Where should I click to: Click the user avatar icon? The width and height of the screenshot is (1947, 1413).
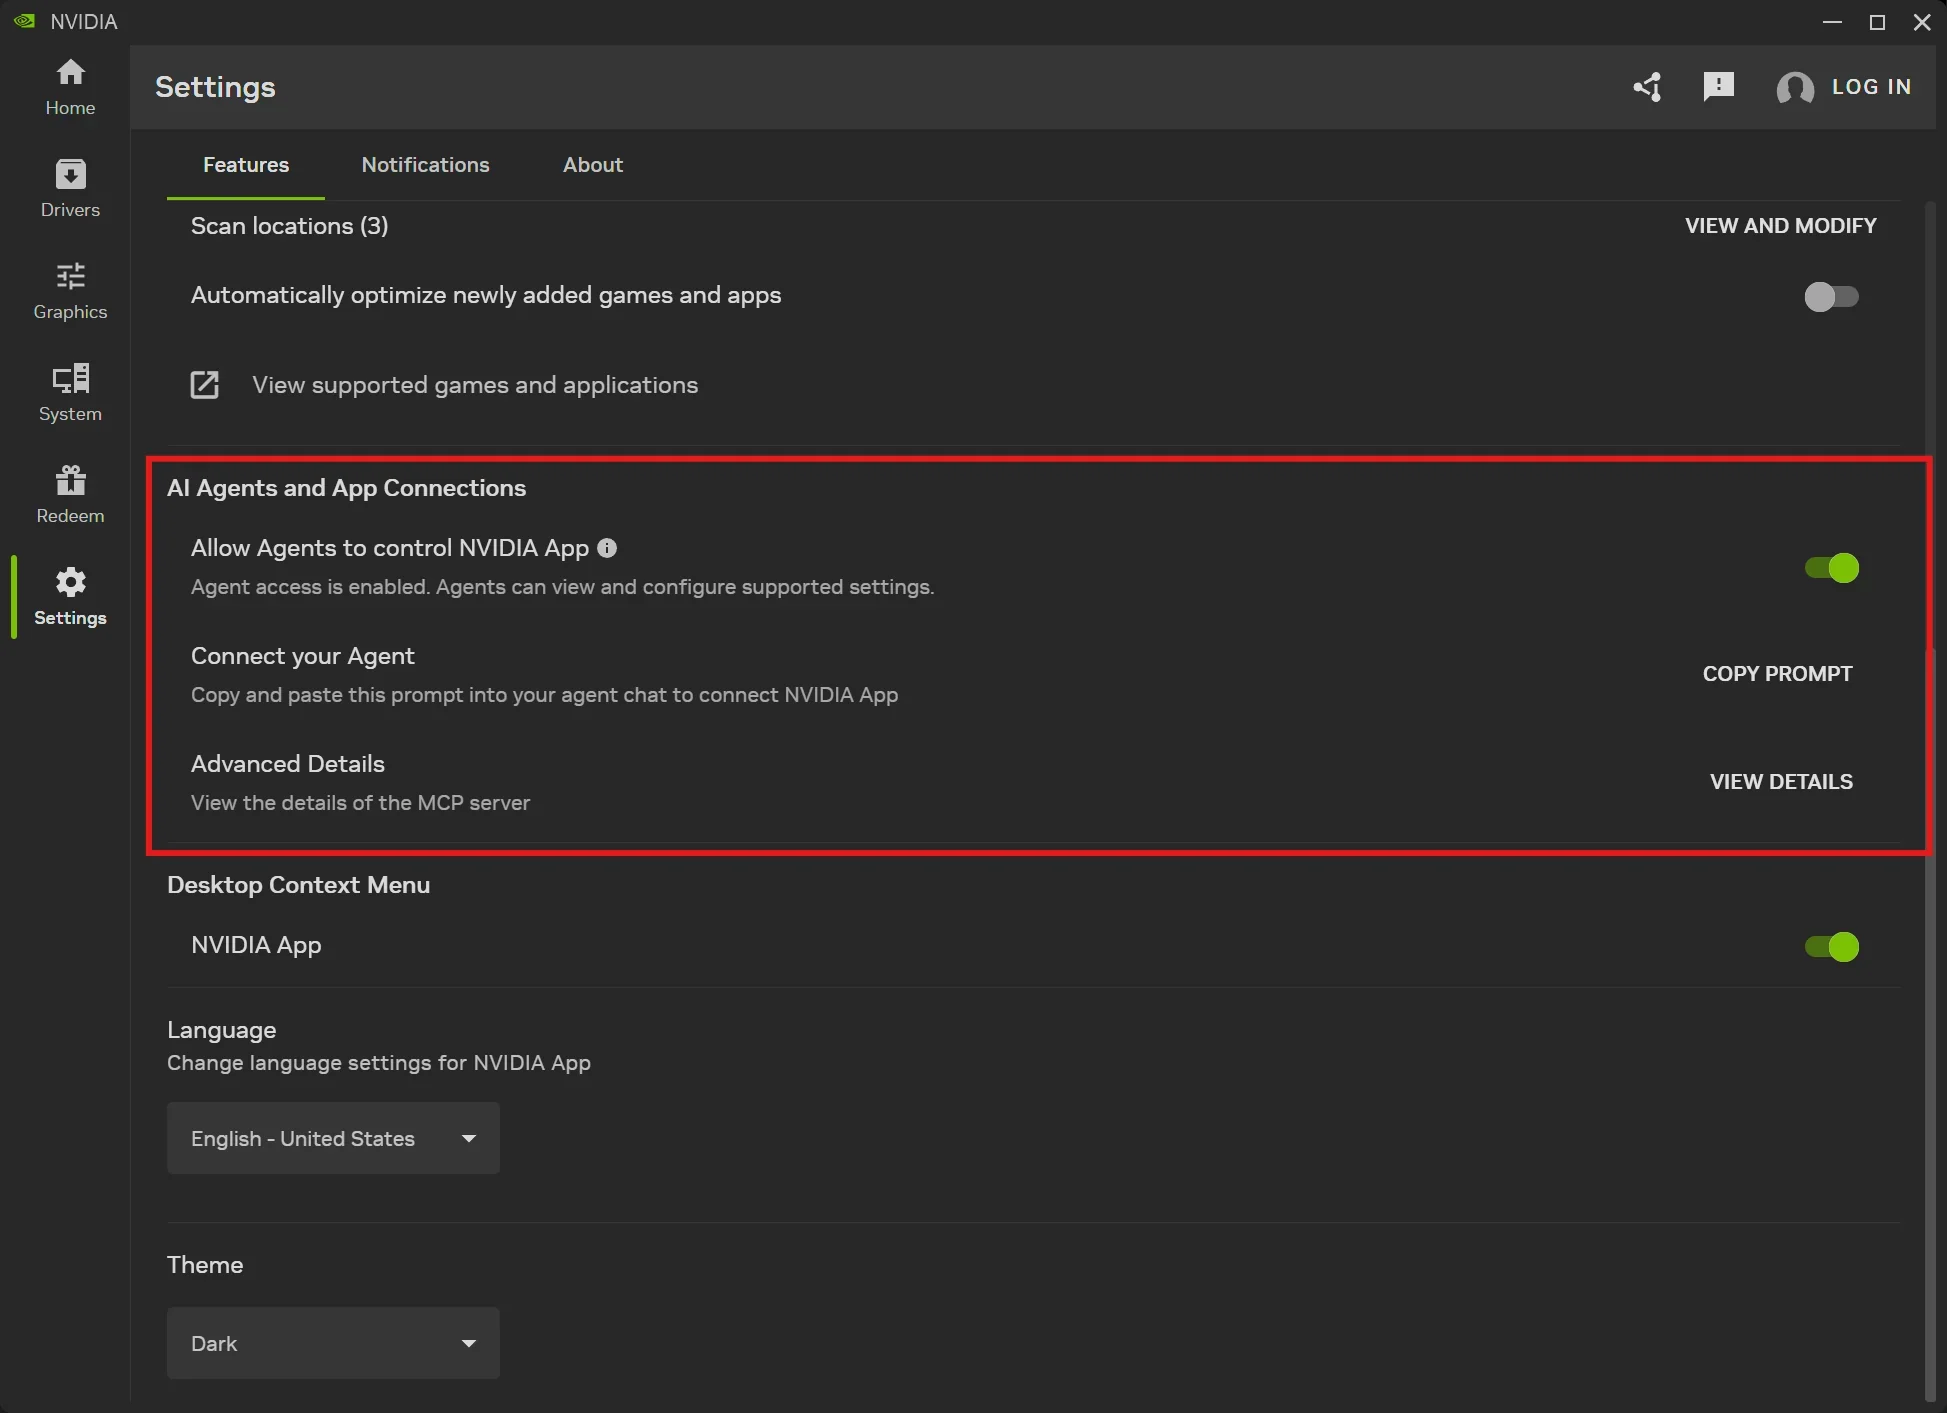pos(1795,88)
